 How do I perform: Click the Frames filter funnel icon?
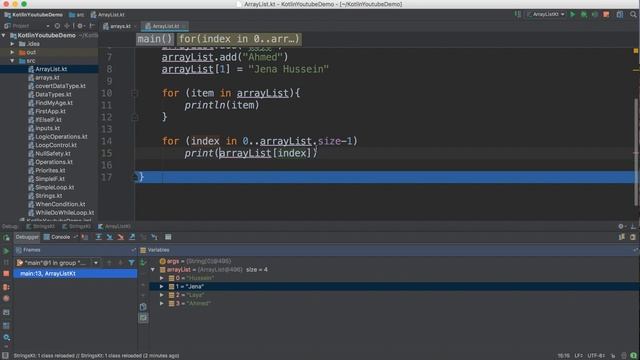click(x=131, y=263)
